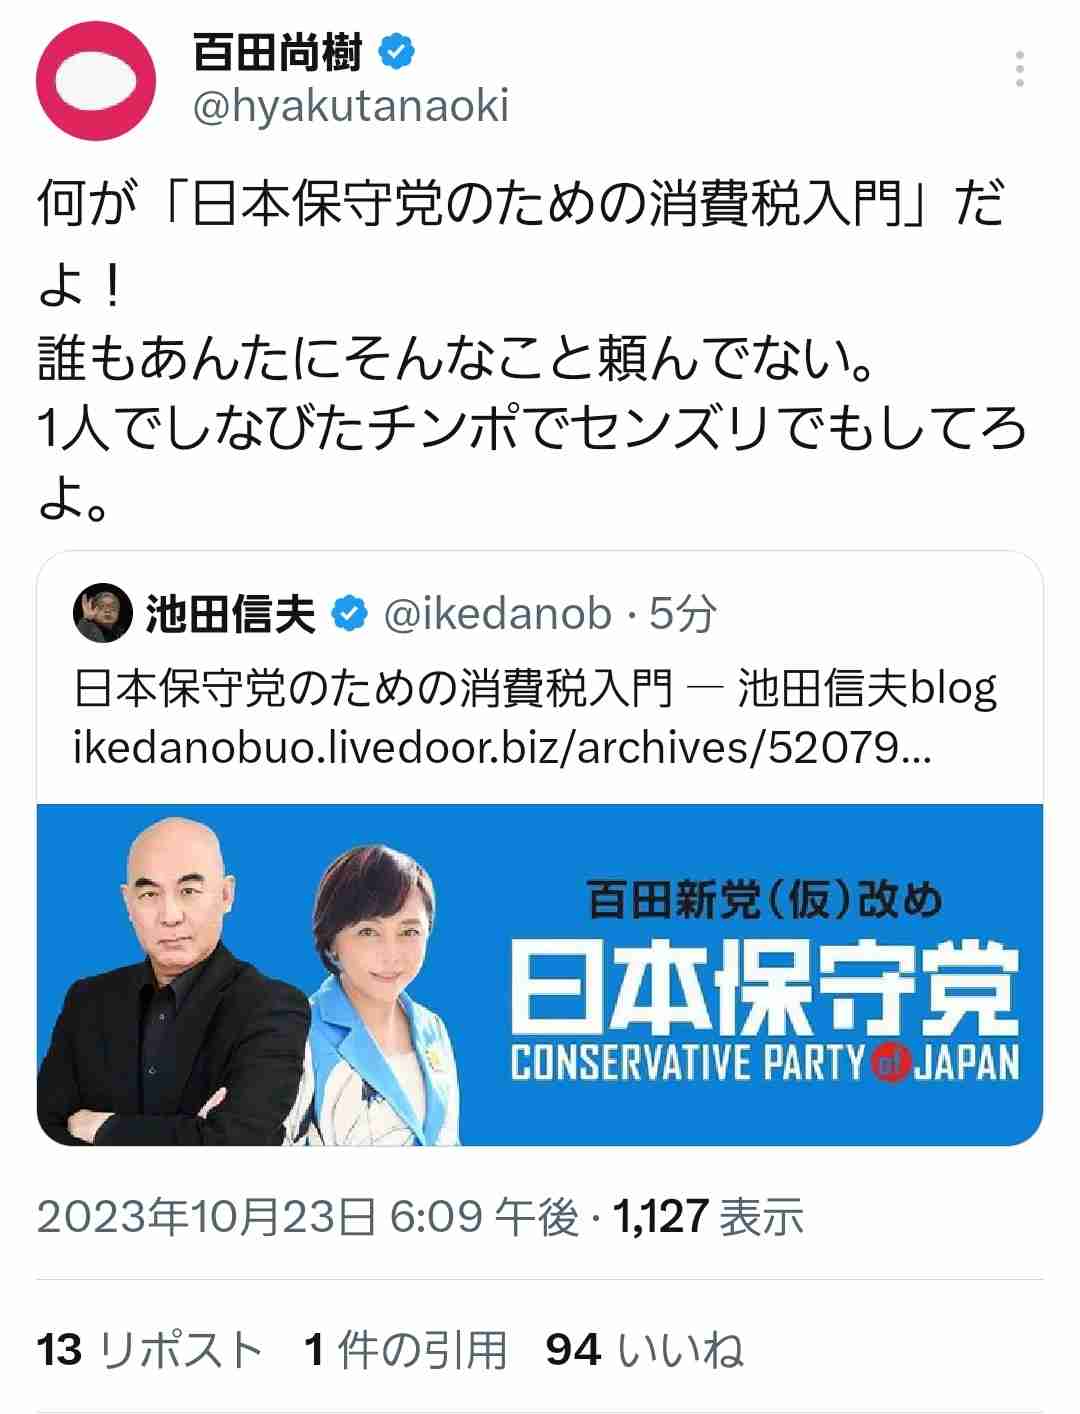Open the three-dot more options menu
The image size is (1080, 1414).
tap(1019, 69)
